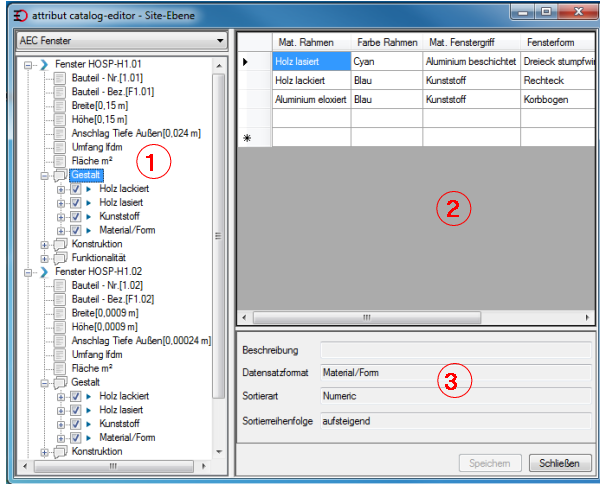Image resolution: width=600 pixels, height=484 pixels.
Task: Uncheck Material/Form checkbox under HOSP-H1.02
Action: 75,438
